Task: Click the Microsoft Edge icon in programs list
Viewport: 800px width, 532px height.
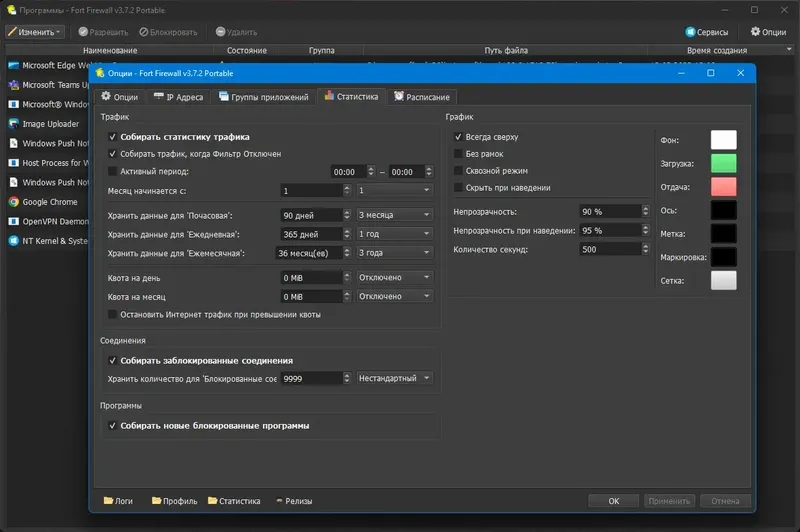Action: 14,65
